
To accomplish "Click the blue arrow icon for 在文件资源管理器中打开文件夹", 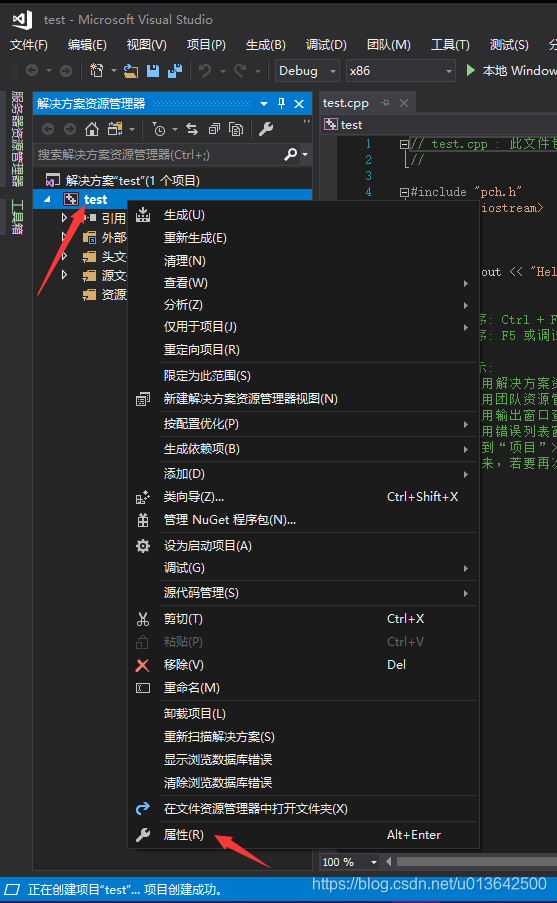I will tap(143, 809).
